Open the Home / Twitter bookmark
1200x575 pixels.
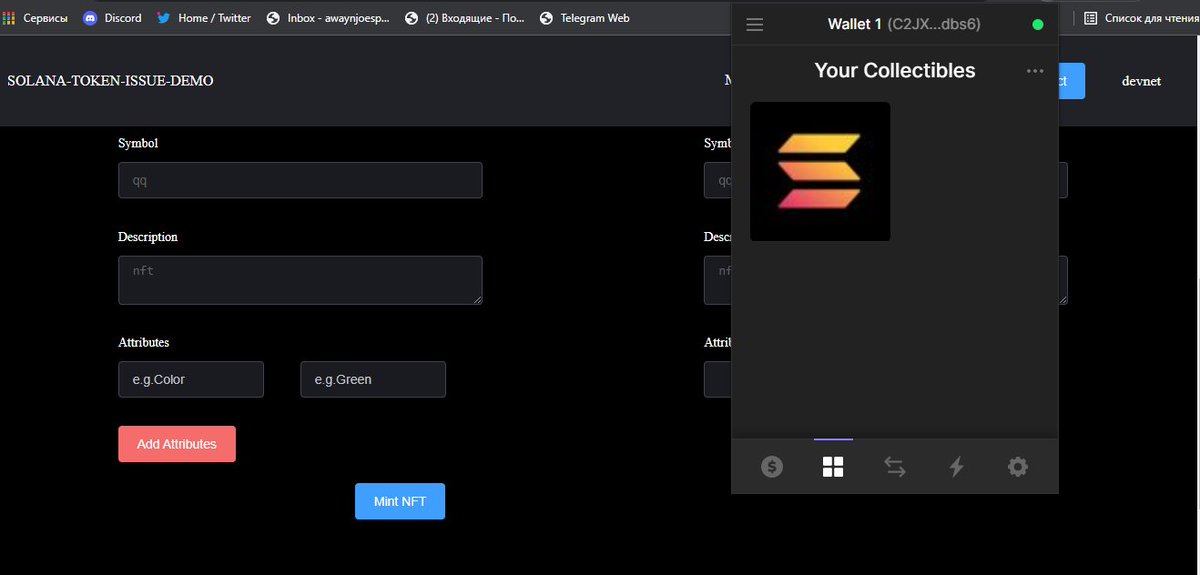204,18
